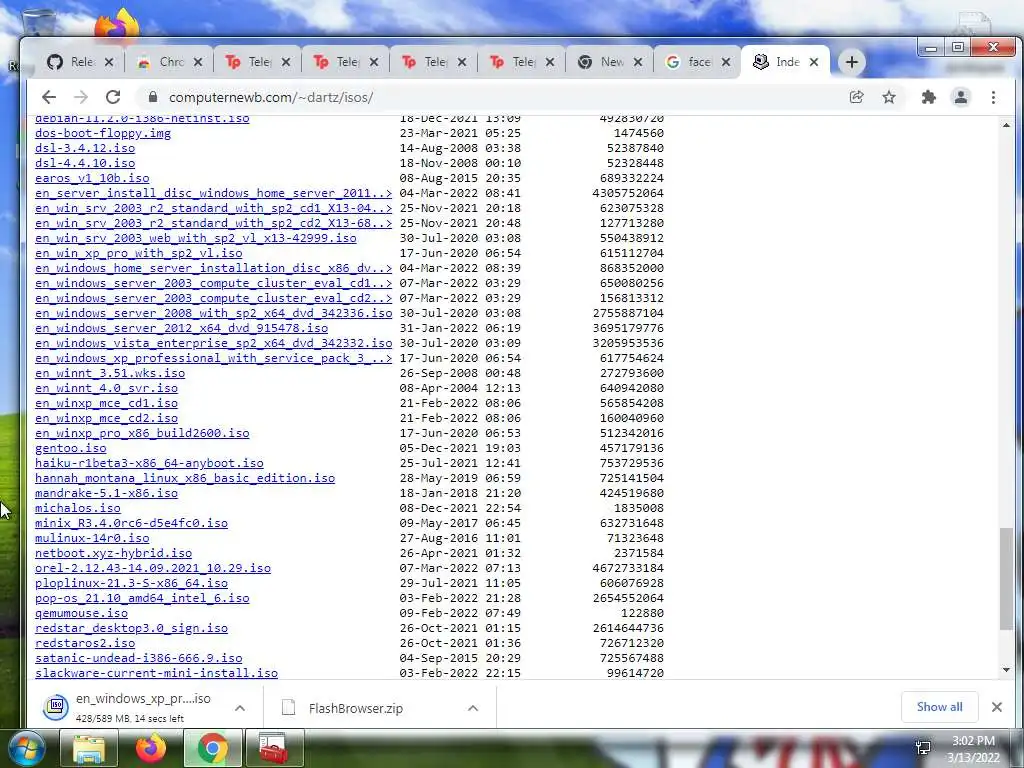This screenshot has width=1024, height=768.
Task: Expand en_windows_xp_pr....iso download options
Action: 240,708
